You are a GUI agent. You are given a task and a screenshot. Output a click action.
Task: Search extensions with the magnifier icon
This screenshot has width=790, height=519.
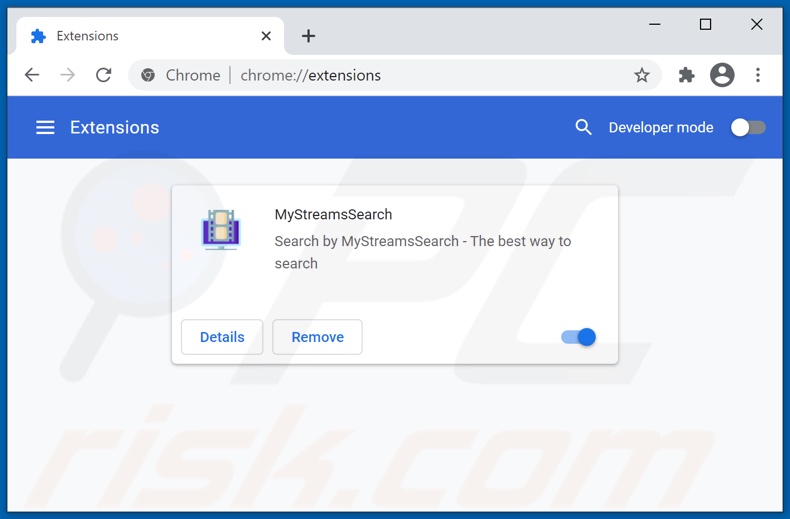[x=583, y=127]
